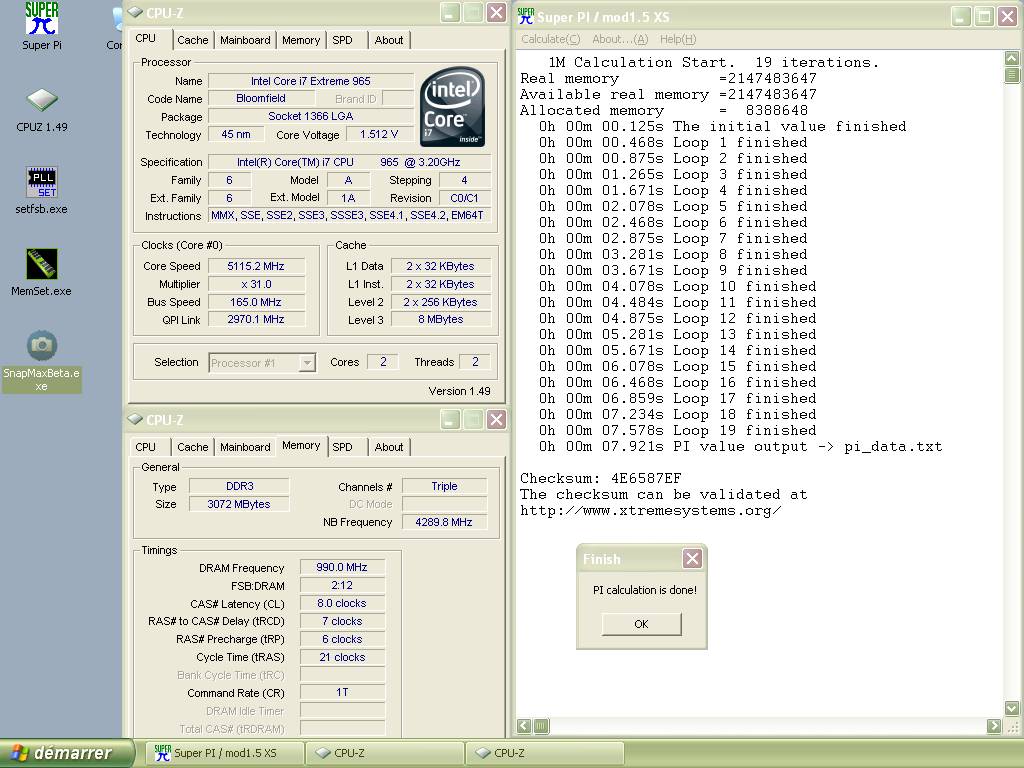Select Cache tab in bottom CPU-Z window
Image resolution: width=1024 pixels, height=768 pixels.
[193, 447]
